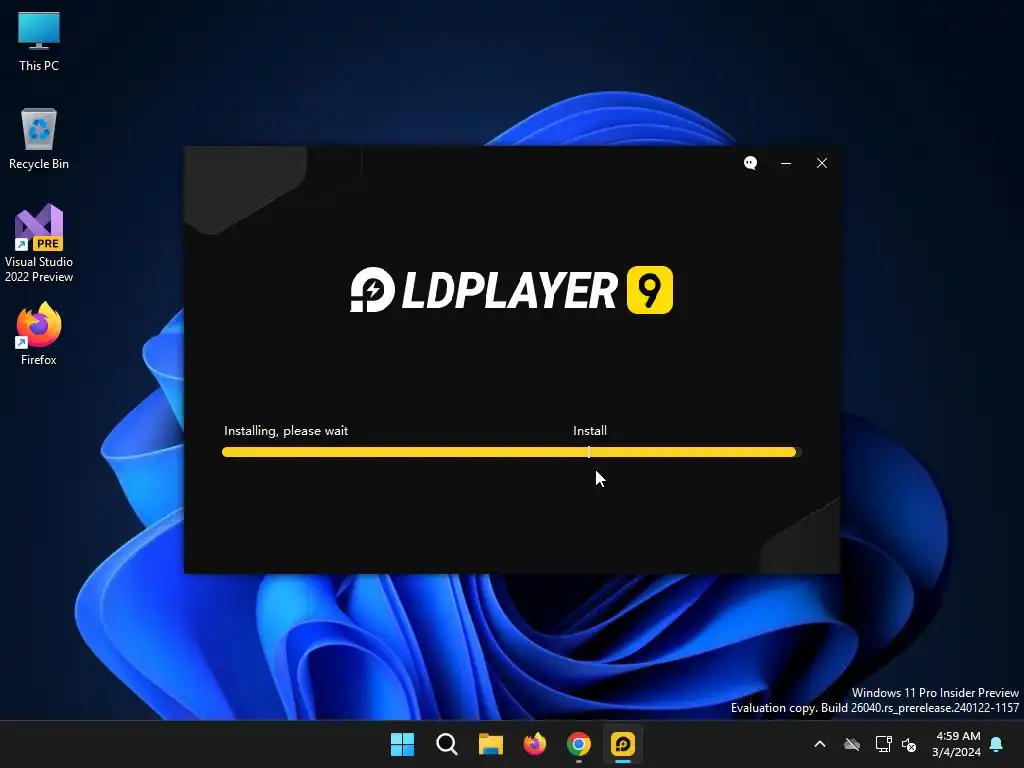Select the Recycle Bin desktop icon

click(39, 139)
